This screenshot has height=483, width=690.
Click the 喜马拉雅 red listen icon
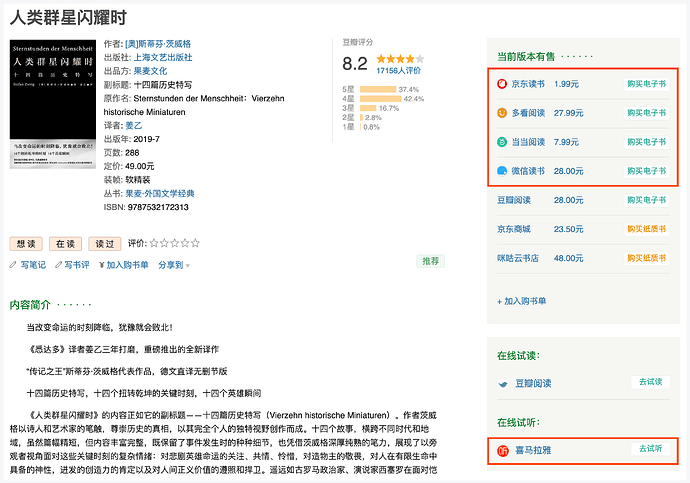(503, 450)
